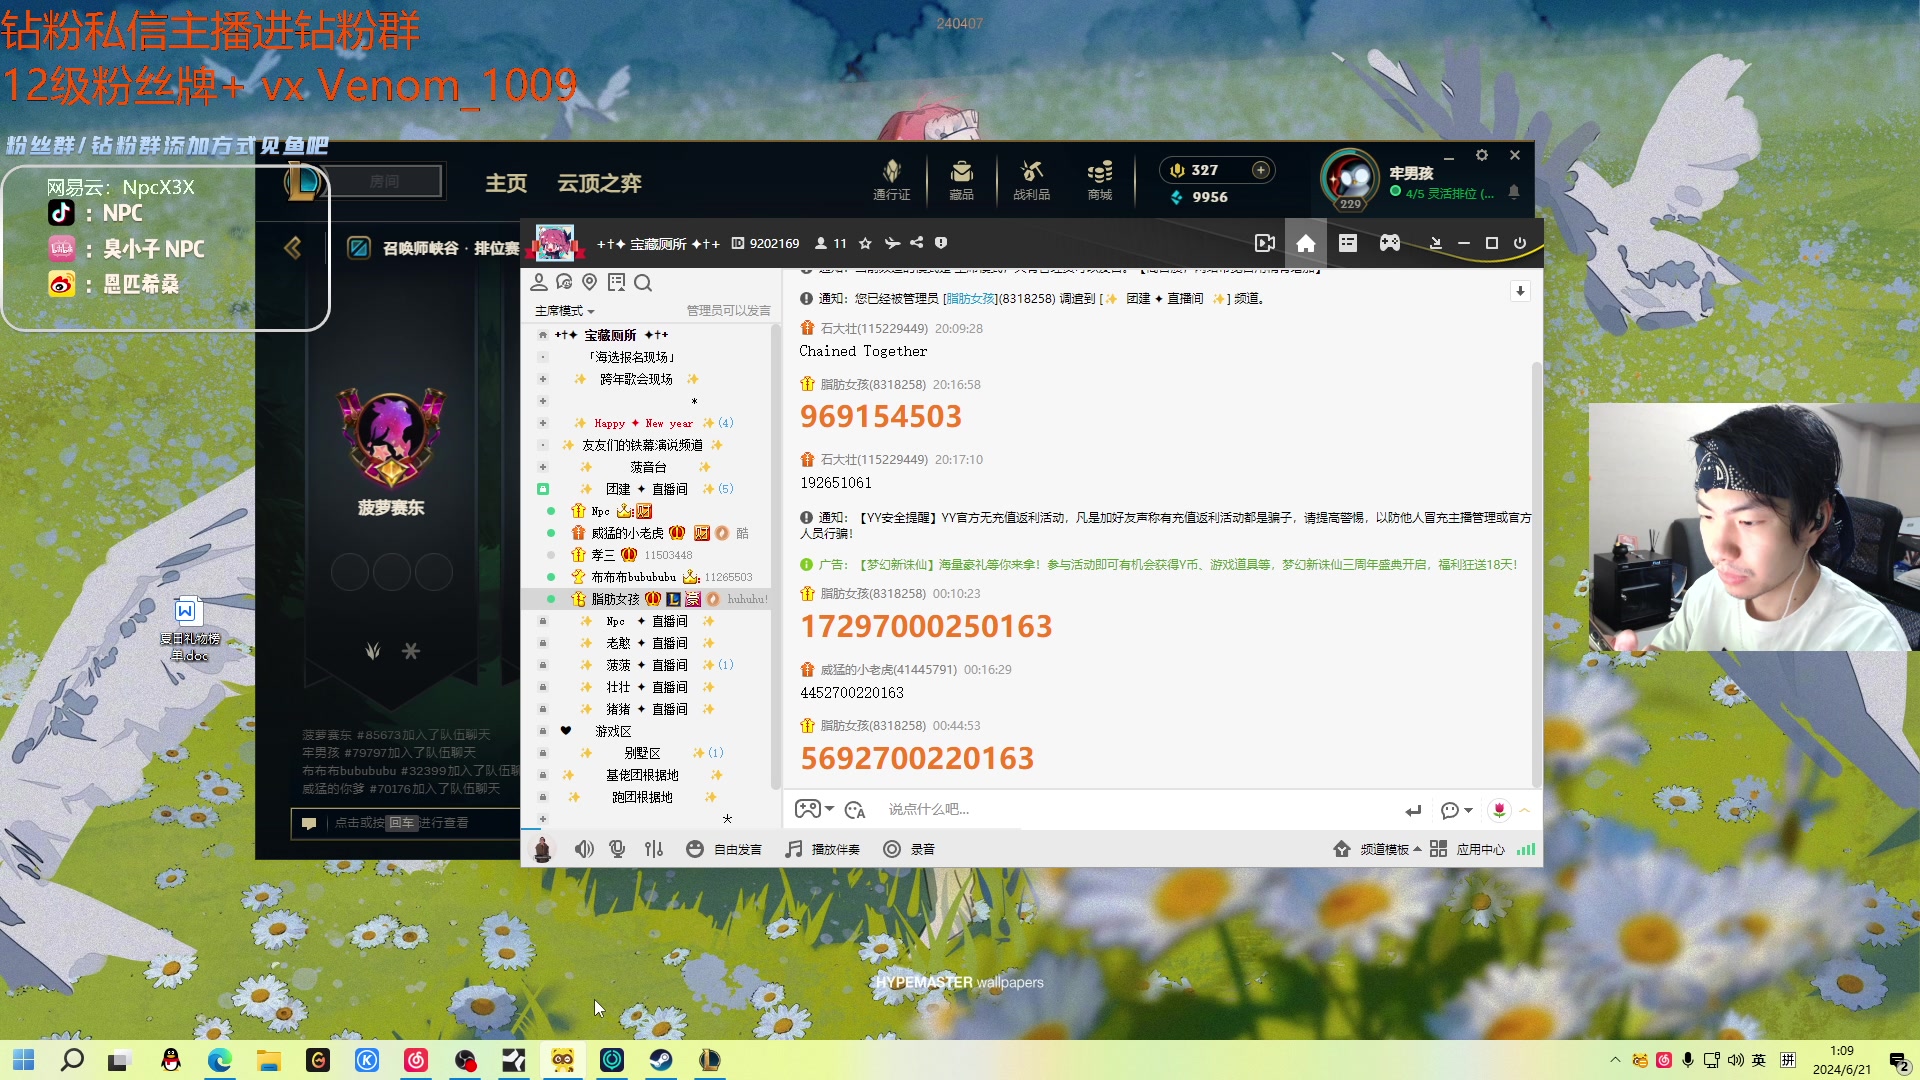The width and height of the screenshot is (1920, 1080).
Task: Open desktop Word file 夏日礼物榜单.doc
Action: point(188,628)
